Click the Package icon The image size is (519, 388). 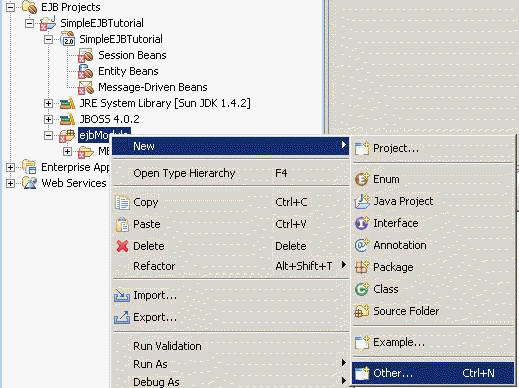point(362,267)
